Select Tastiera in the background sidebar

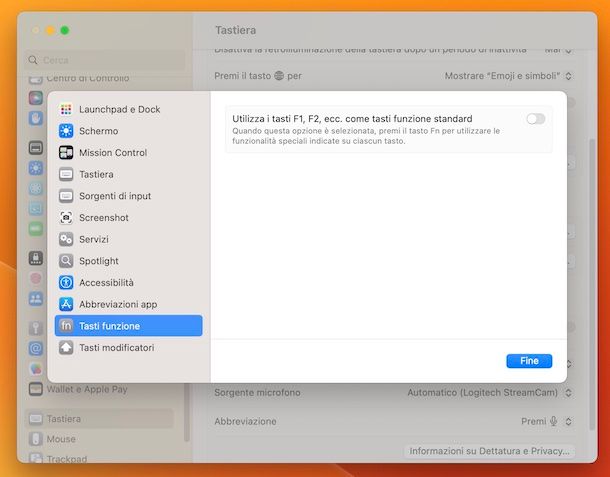[x=99, y=419]
